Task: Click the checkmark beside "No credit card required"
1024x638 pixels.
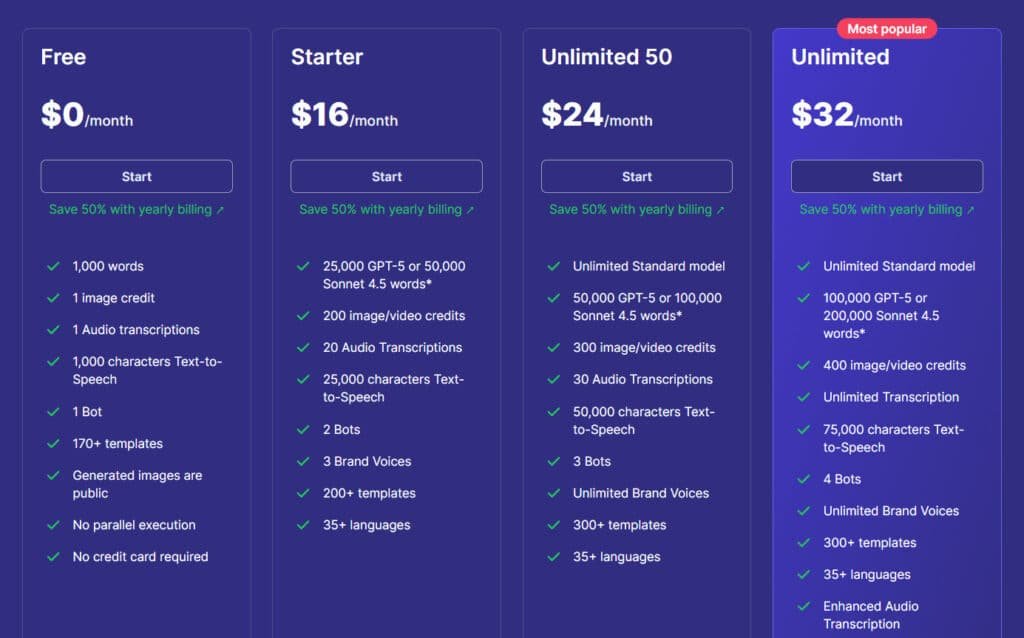Action: [53, 557]
